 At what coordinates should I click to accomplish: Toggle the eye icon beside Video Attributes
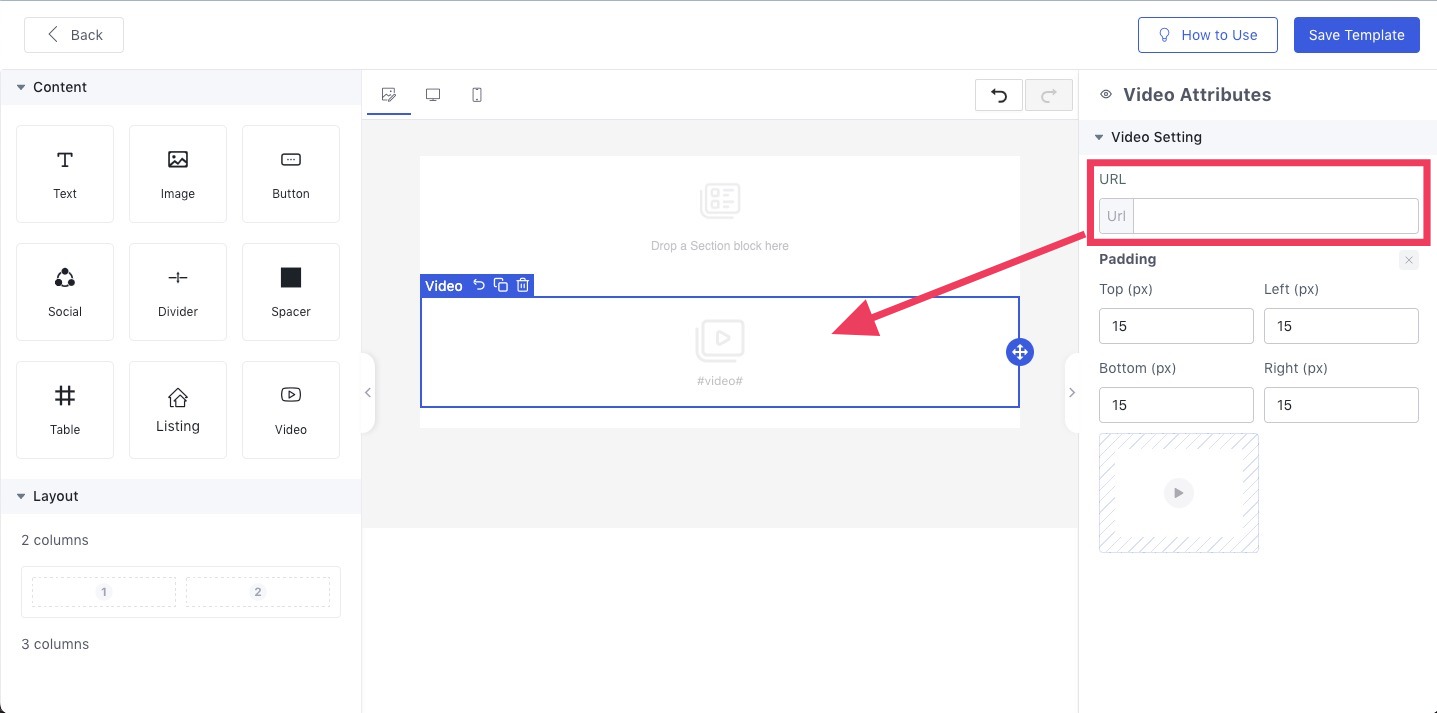[1106, 95]
